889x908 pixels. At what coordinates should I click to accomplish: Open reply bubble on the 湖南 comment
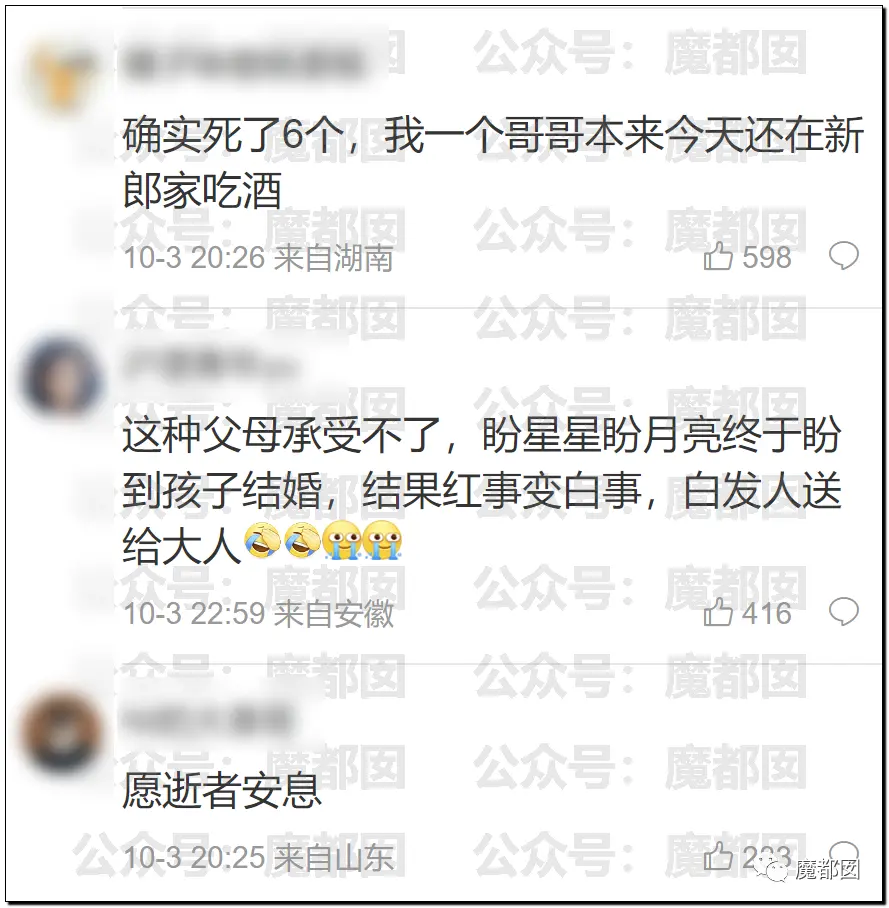[843, 255]
